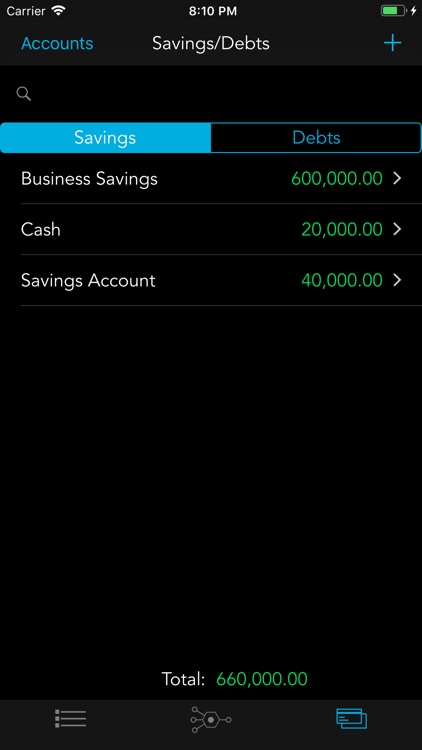This screenshot has width=422, height=750.
Task: Select the Business Savings row name
Action: point(89,179)
